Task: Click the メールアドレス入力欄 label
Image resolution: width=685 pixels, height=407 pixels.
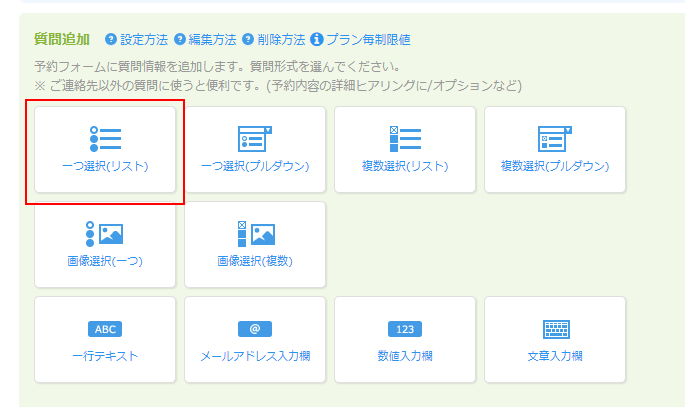Action: (255, 356)
